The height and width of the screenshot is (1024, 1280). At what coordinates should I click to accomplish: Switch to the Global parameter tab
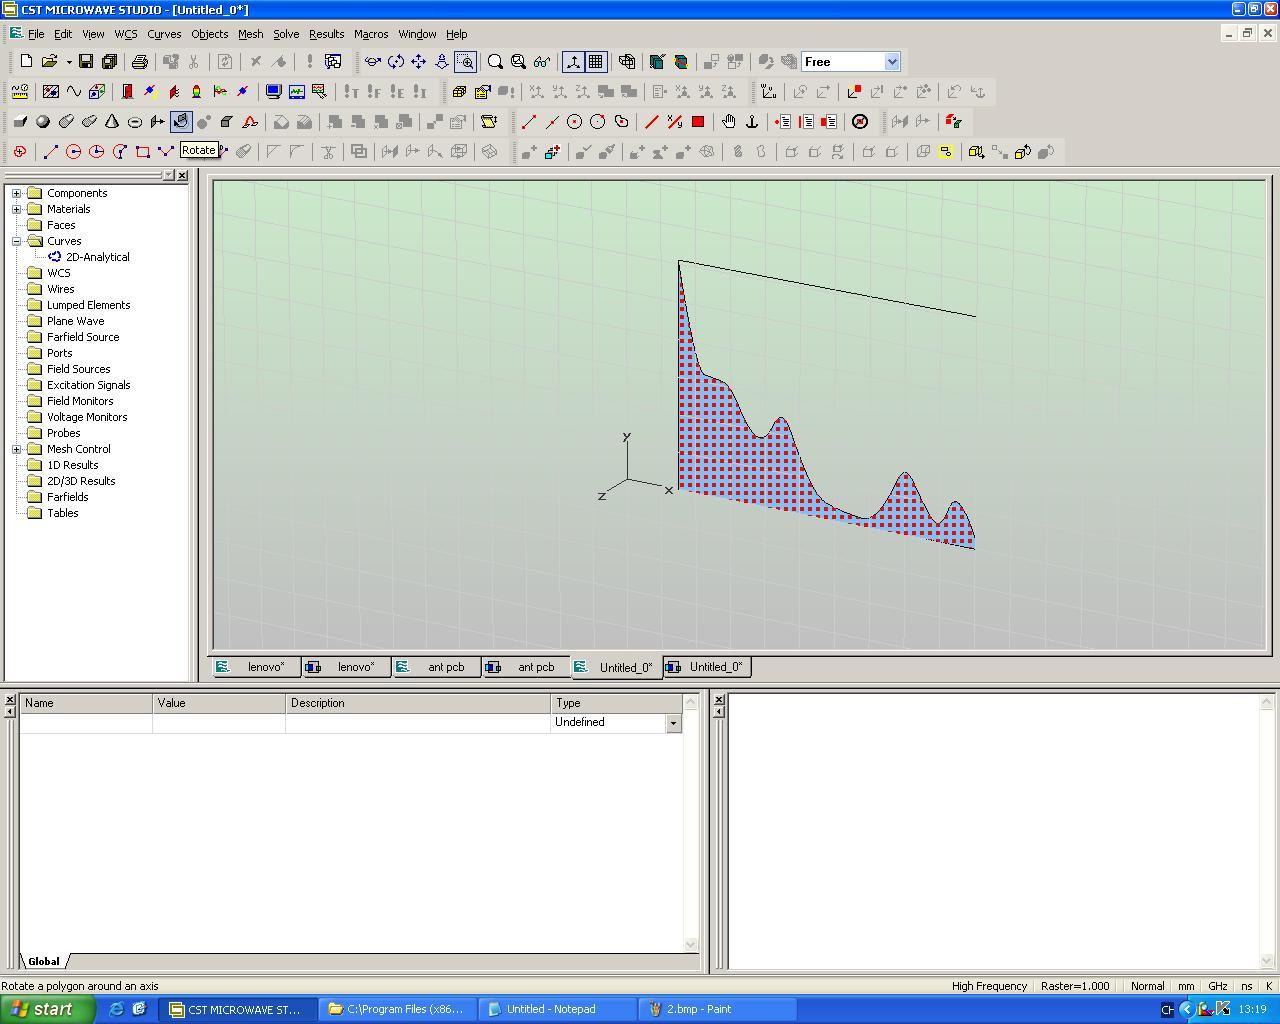pyautogui.click(x=43, y=961)
